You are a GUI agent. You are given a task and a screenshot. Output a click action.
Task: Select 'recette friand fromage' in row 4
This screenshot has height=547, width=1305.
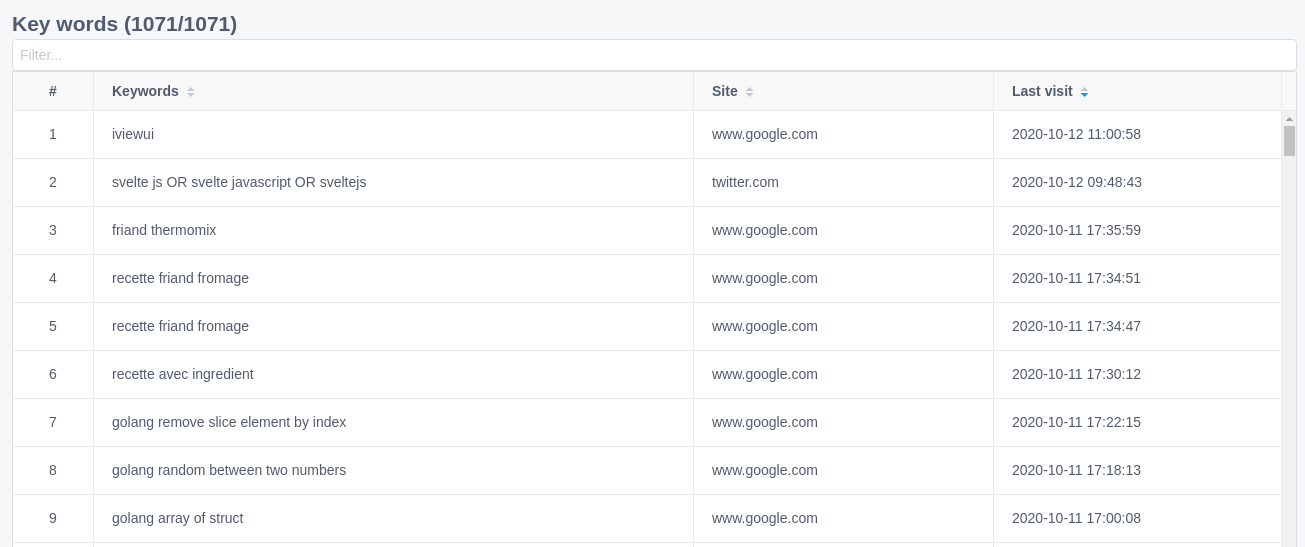[180, 278]
